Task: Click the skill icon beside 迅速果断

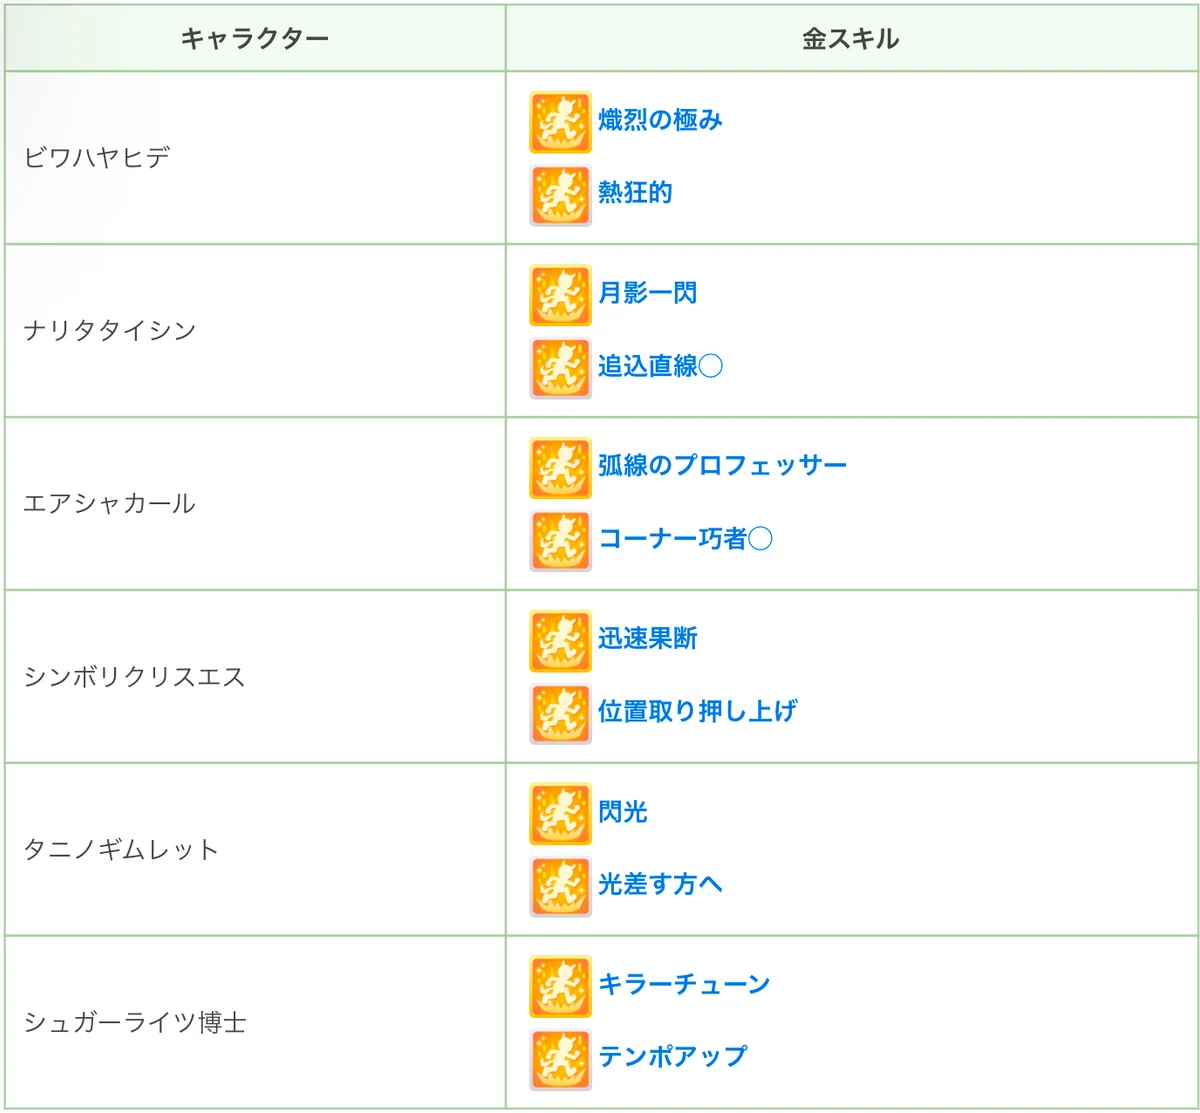Action: [560, 640]
